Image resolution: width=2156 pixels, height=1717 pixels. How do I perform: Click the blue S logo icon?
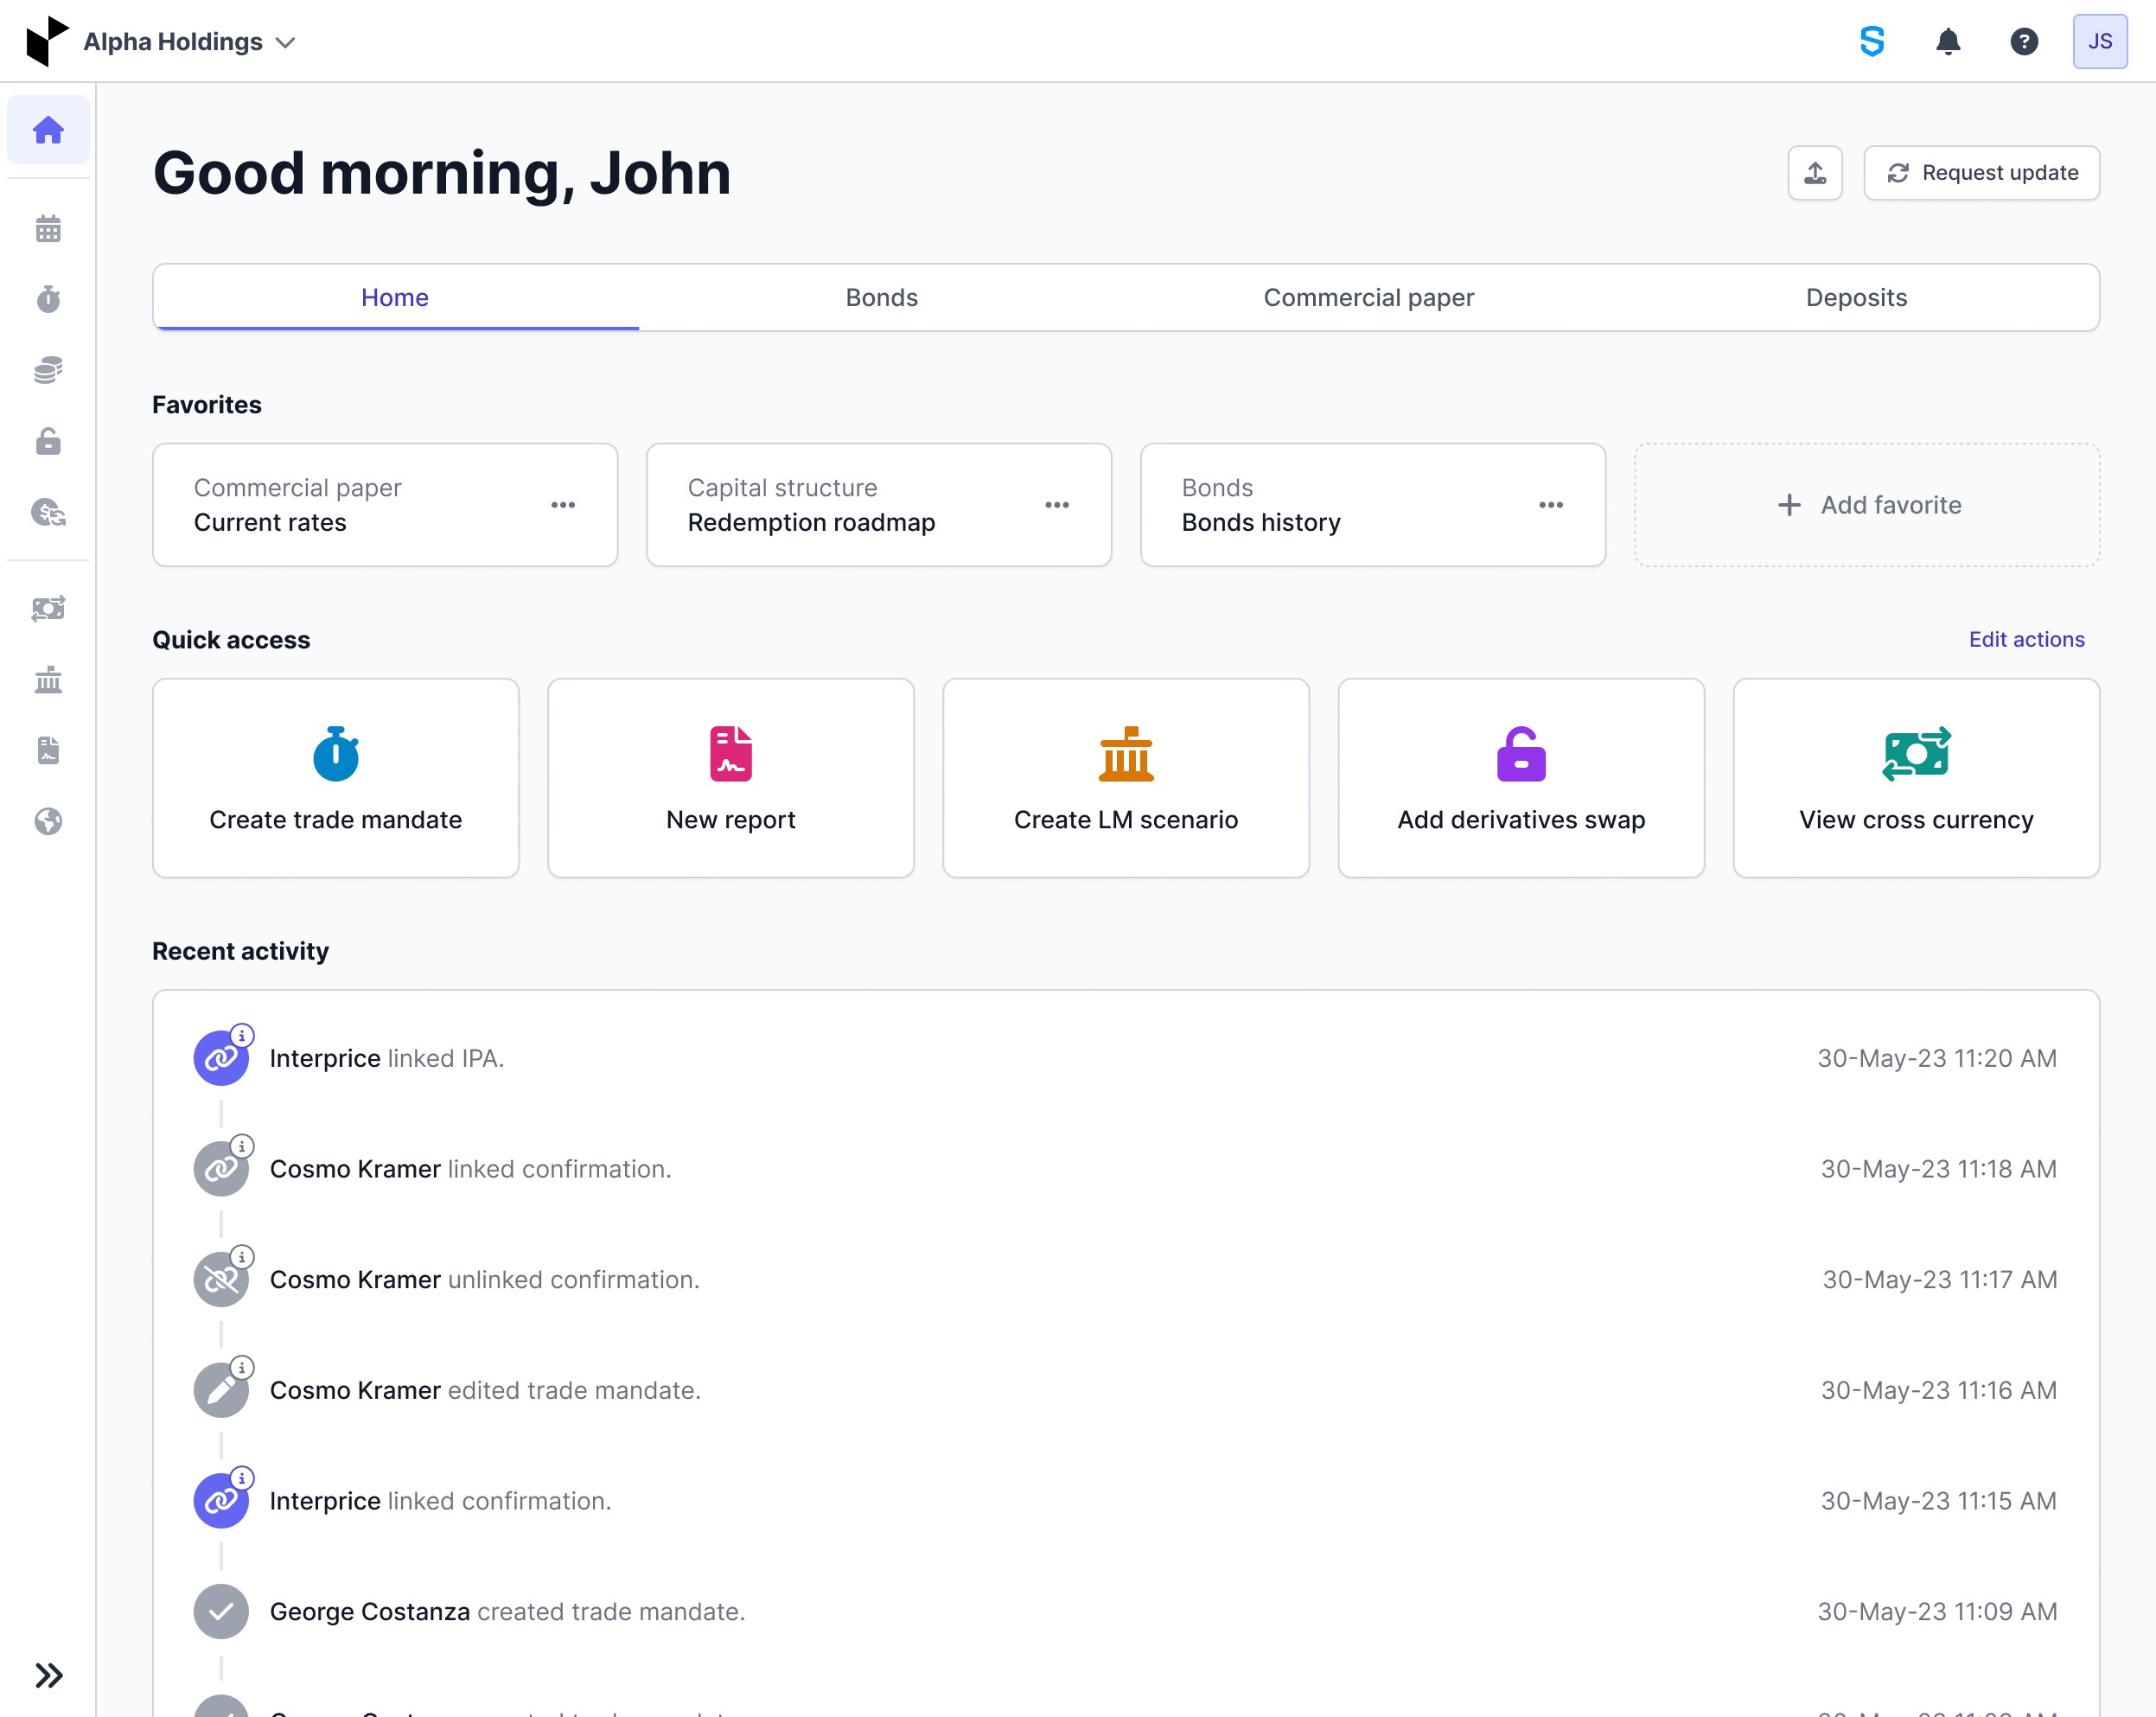(x=1872, y=41)
